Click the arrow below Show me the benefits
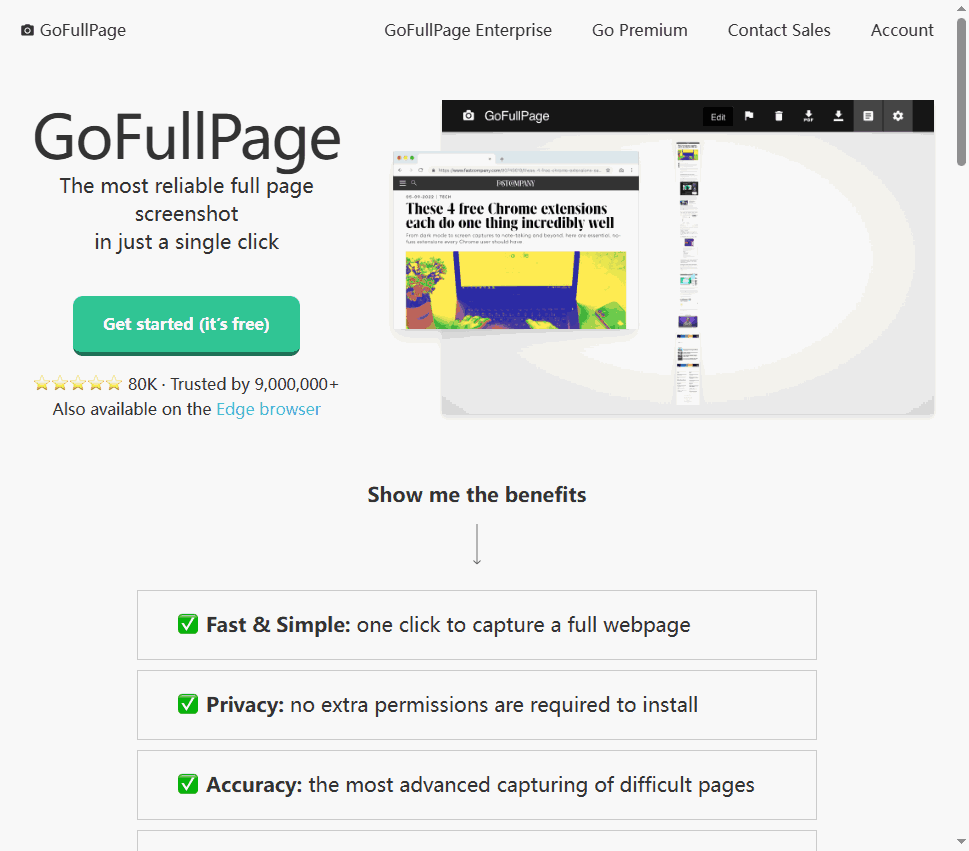 pos(477,543)
